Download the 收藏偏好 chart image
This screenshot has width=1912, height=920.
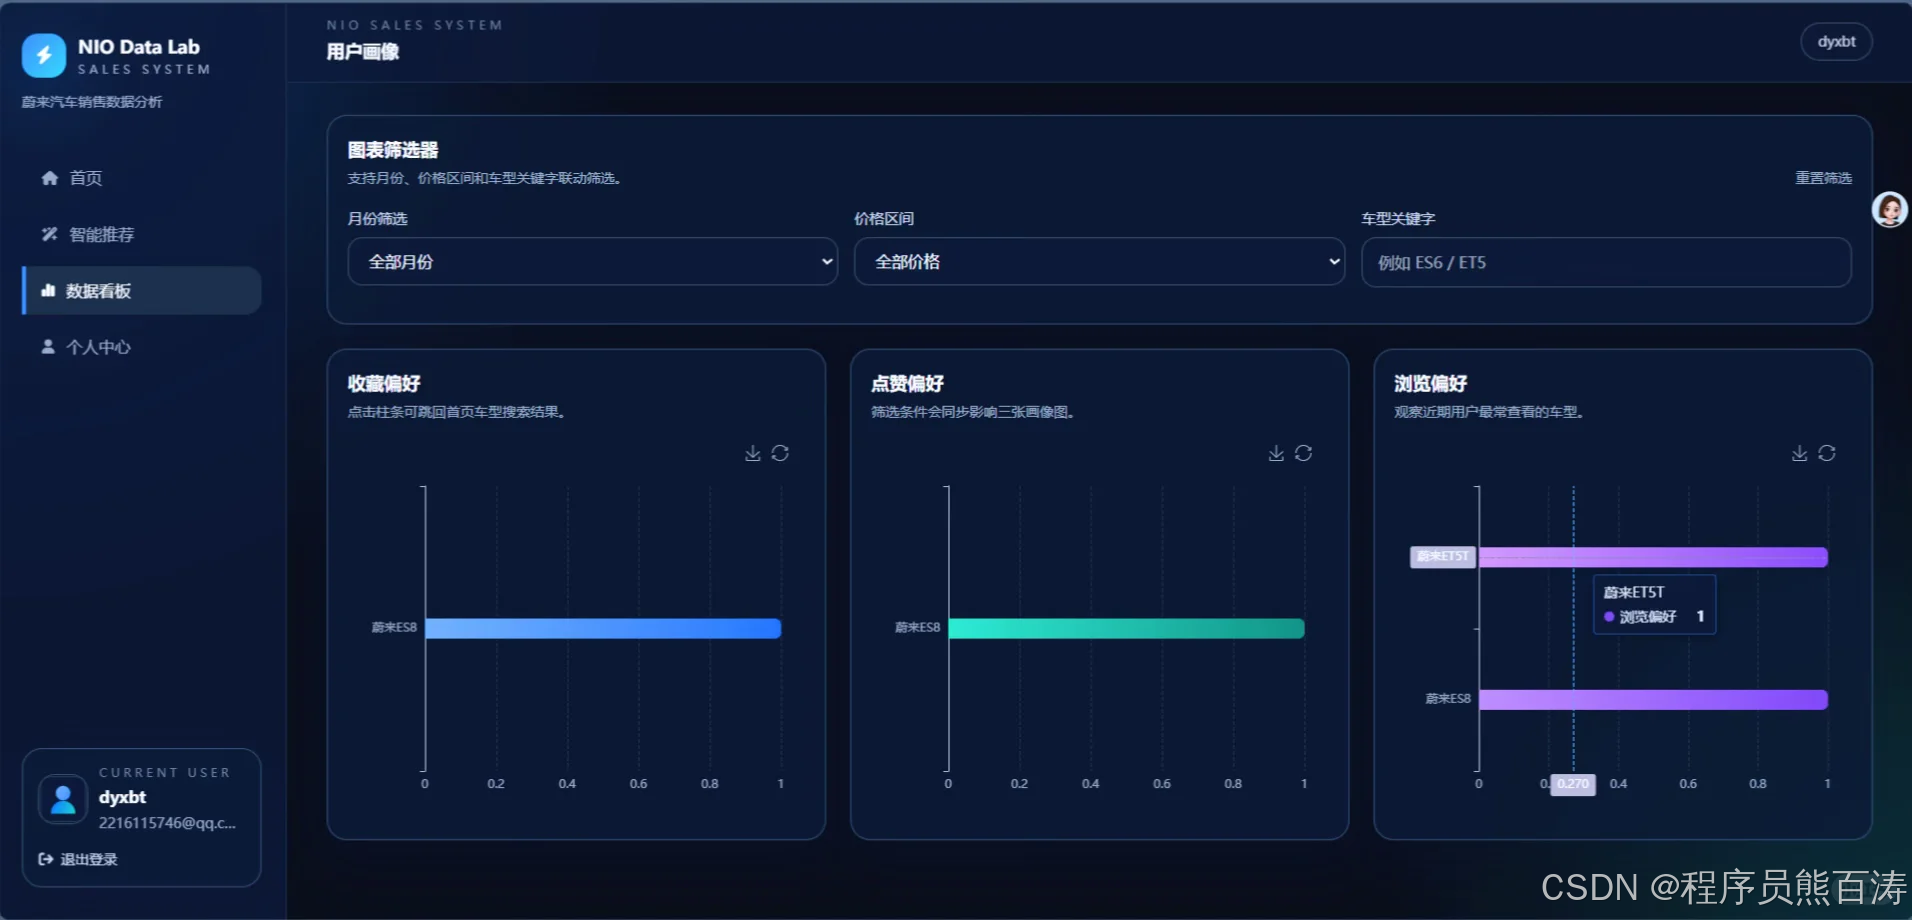click(x=753, y=453)
